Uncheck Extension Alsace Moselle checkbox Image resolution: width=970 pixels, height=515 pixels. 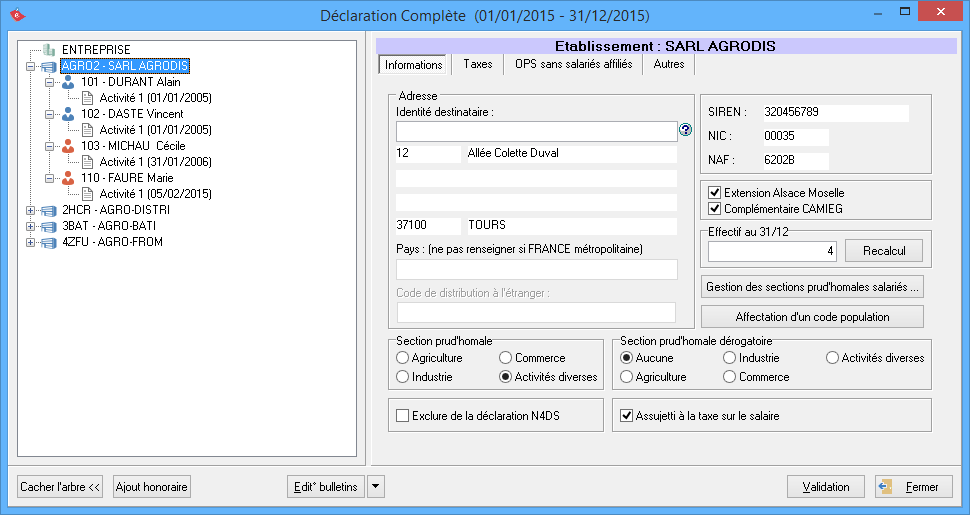[714, 193]
